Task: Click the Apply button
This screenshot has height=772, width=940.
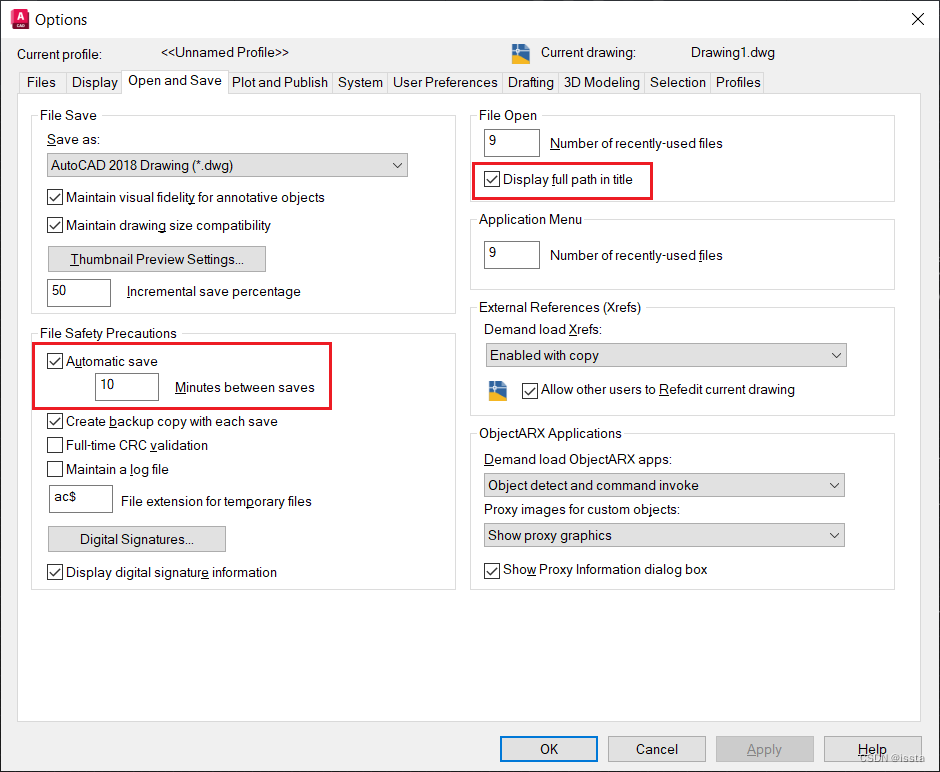Action: coord(764,749)
